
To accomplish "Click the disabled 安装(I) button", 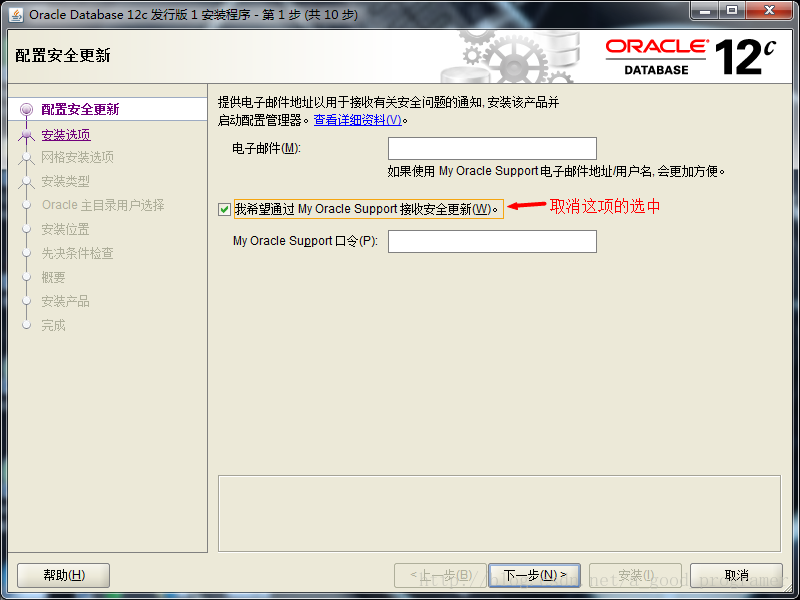I will (635, 575).
